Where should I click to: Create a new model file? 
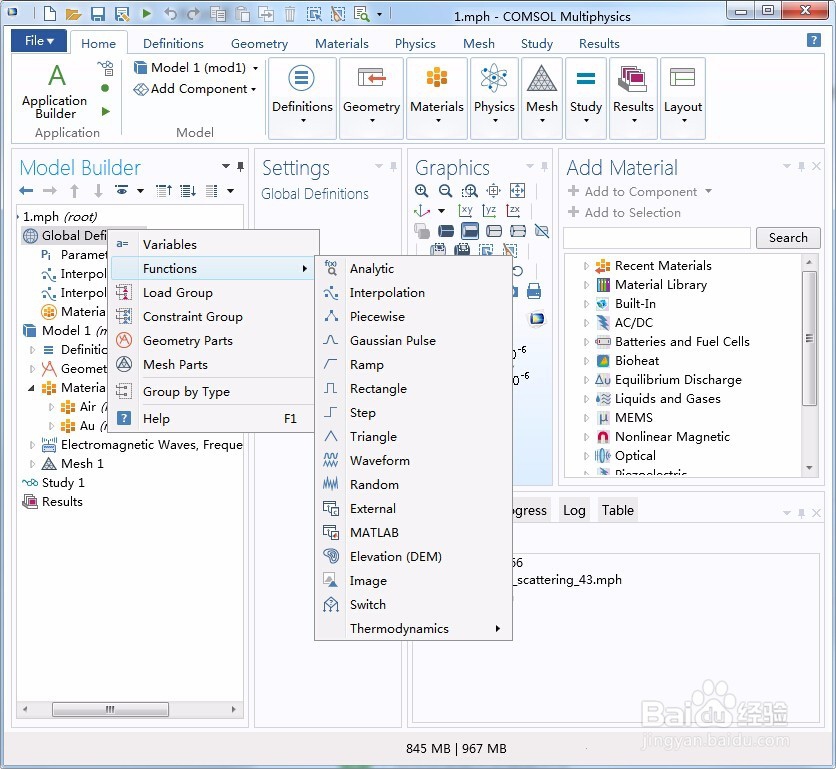point(50,13)
